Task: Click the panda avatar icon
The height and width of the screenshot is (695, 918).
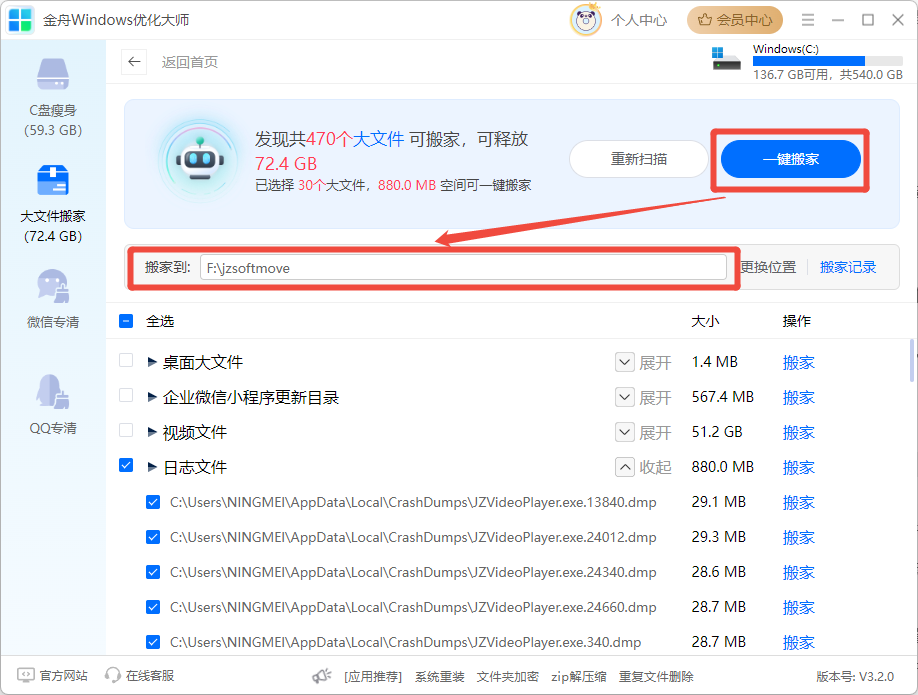Action: 585,20
